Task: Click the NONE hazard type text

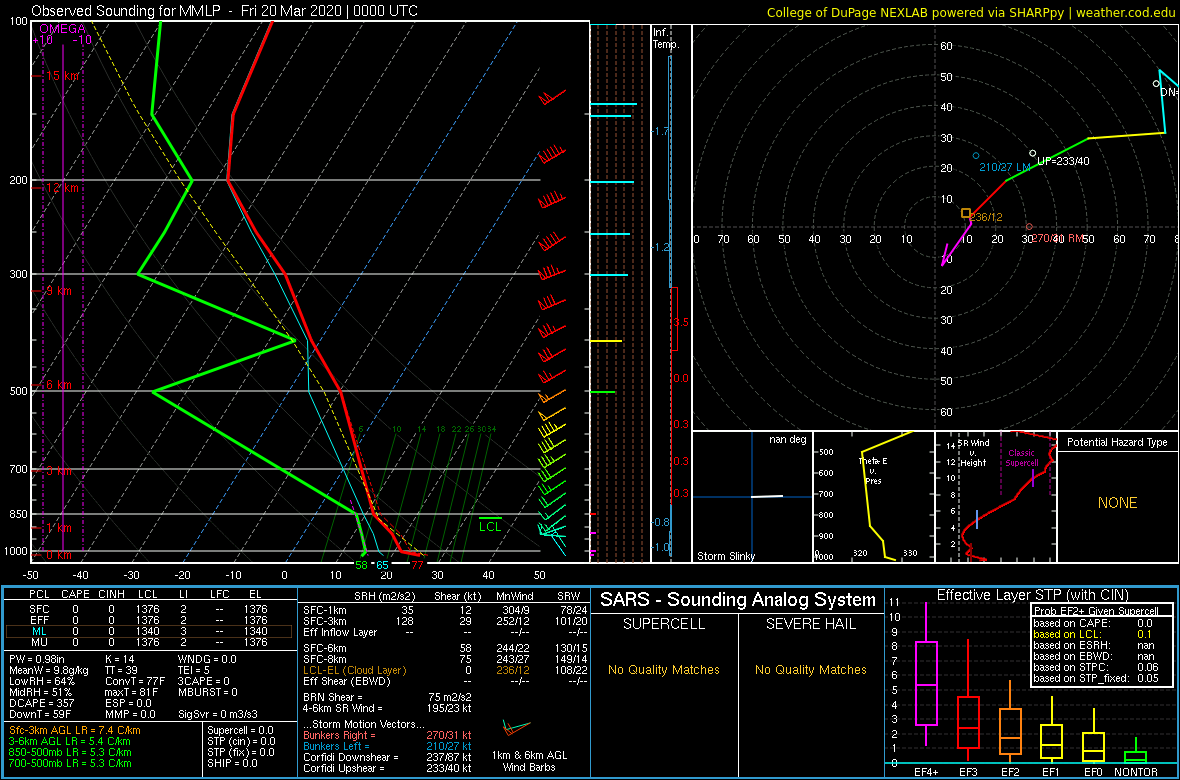Action: (1117, 503)
